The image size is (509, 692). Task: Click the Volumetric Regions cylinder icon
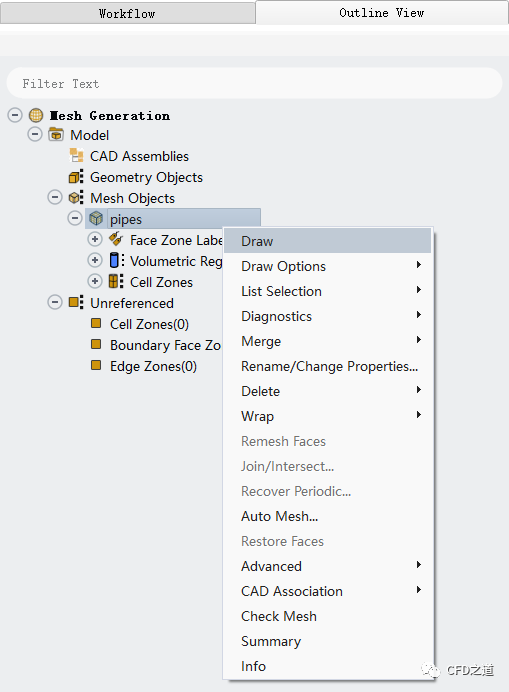pos(116,260)
